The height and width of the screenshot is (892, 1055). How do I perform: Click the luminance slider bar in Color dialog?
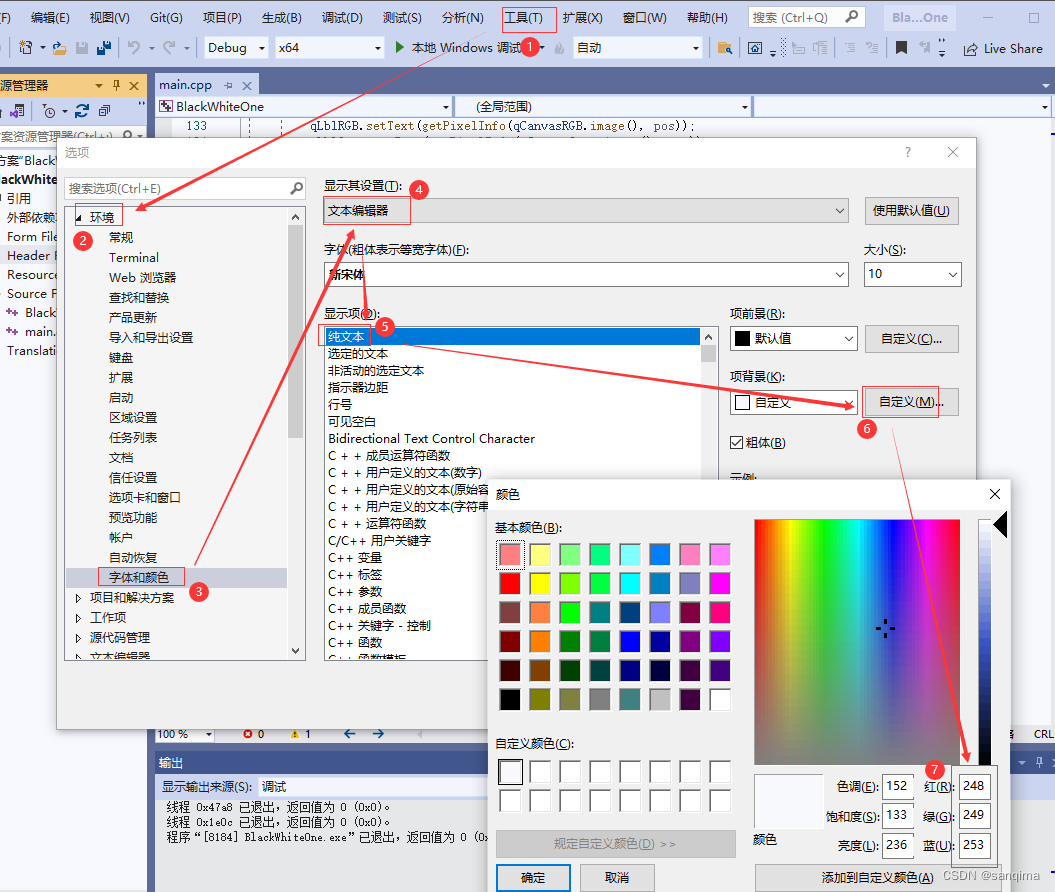984,642
